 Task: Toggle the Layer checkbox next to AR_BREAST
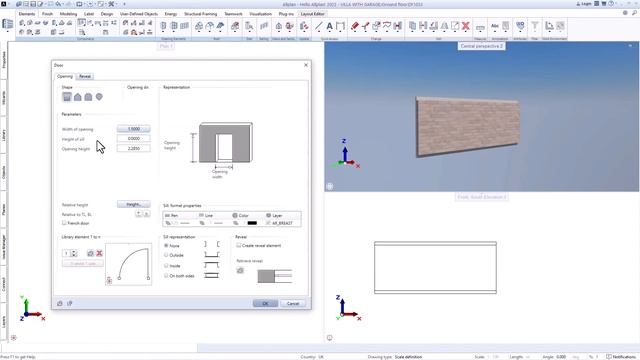point(268,223)
